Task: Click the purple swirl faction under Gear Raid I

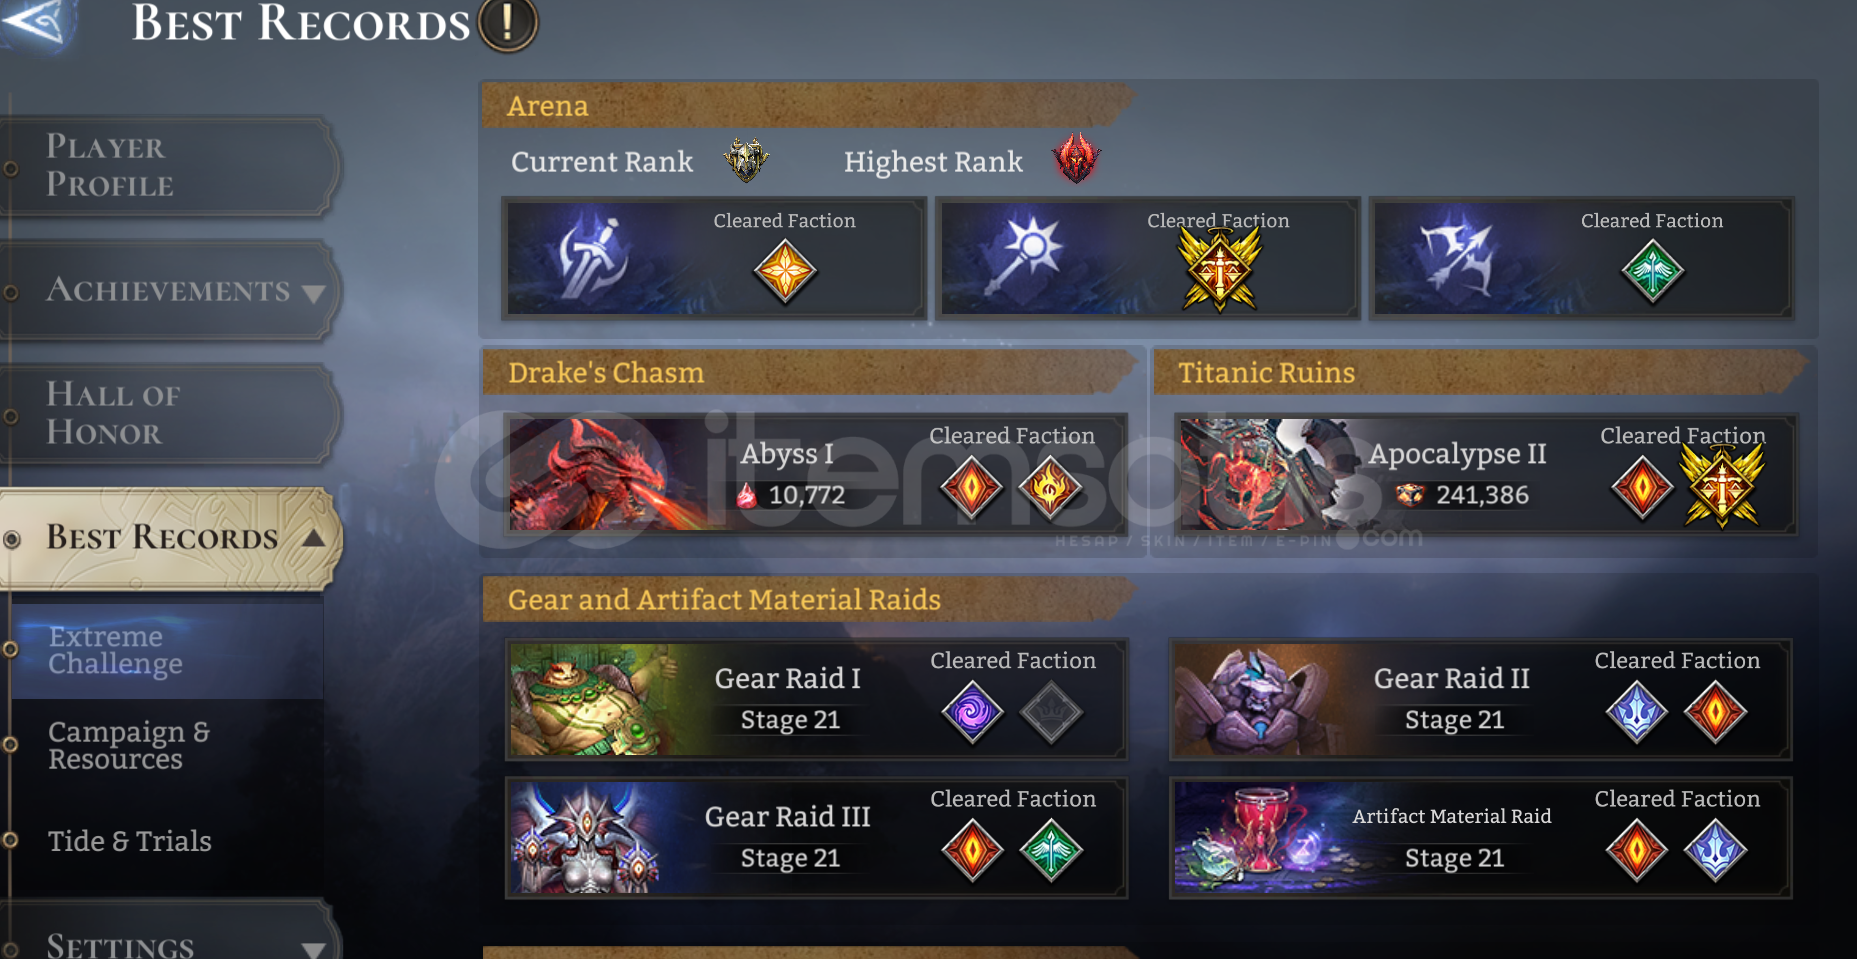Action: point(972,712)
